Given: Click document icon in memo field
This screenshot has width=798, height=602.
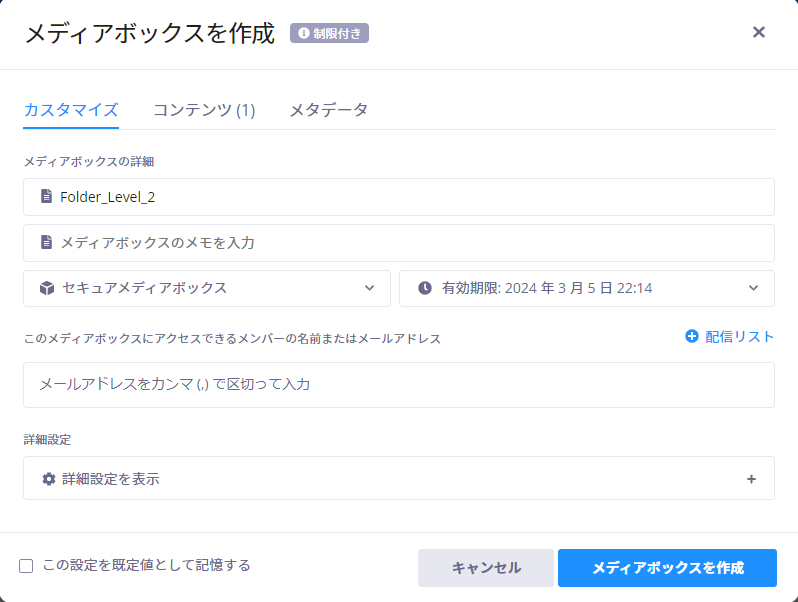Looking at the screenshot, I should coord(46,242).
